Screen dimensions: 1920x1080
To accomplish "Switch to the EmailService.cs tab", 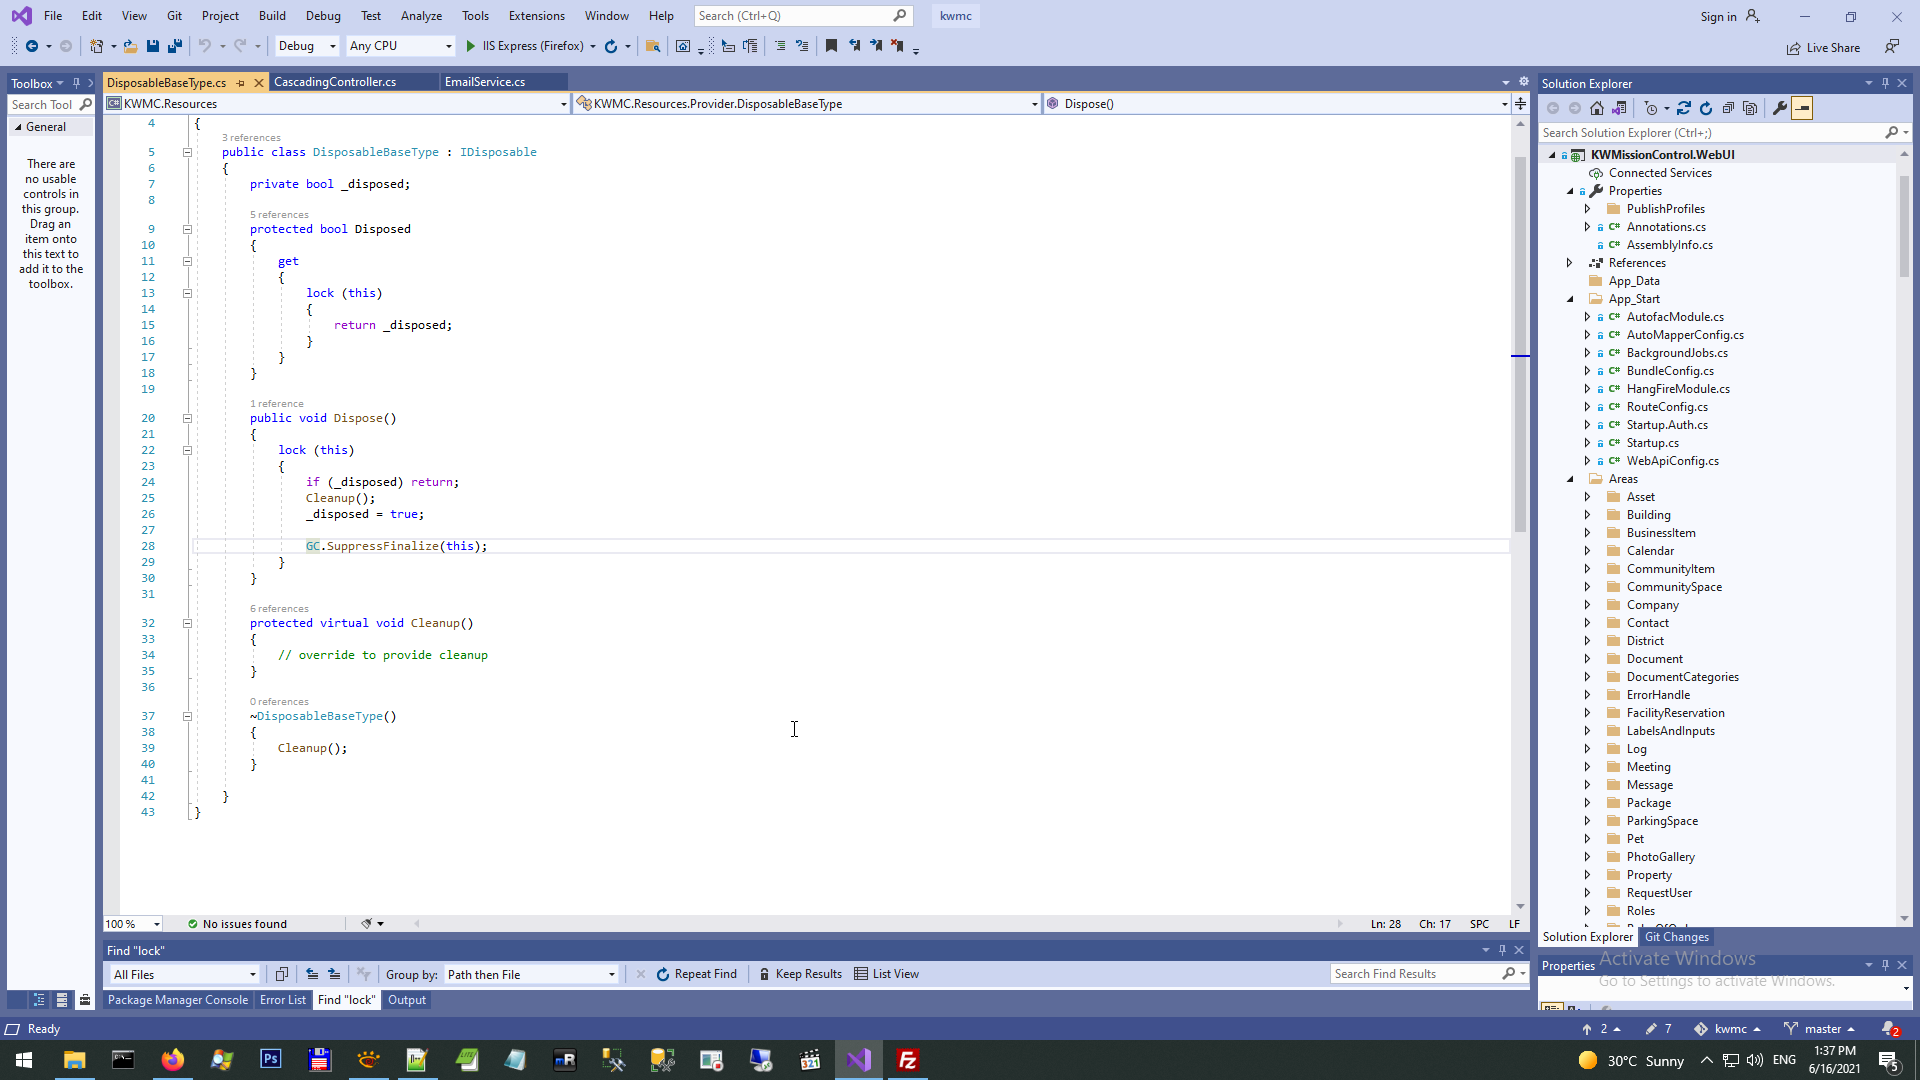I will coord(485,82).
